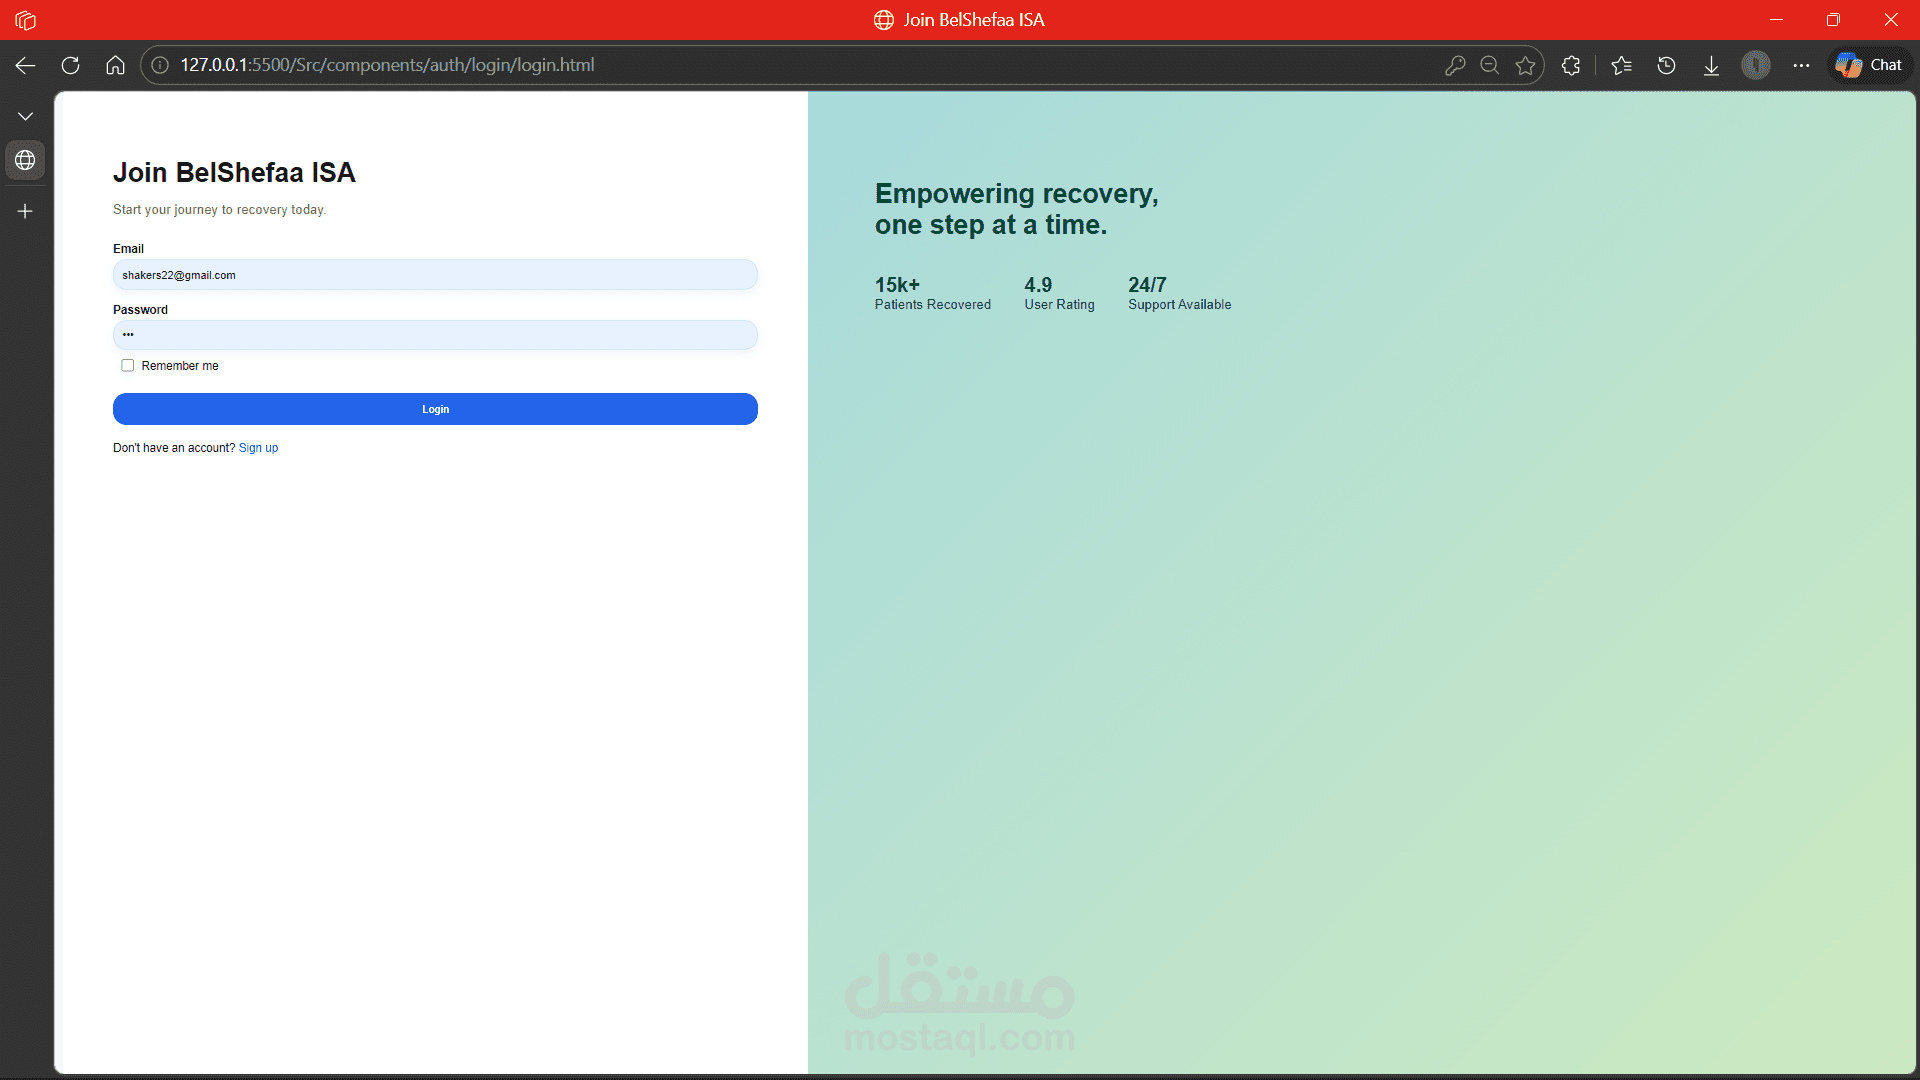Click into the Email input field
The height and width of the screenshot is (1080, 1920).
[435, 275]
